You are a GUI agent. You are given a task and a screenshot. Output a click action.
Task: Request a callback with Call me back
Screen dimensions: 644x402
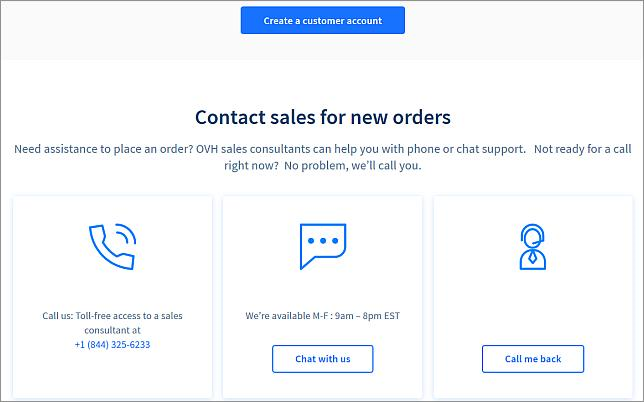tap(533, 359)
